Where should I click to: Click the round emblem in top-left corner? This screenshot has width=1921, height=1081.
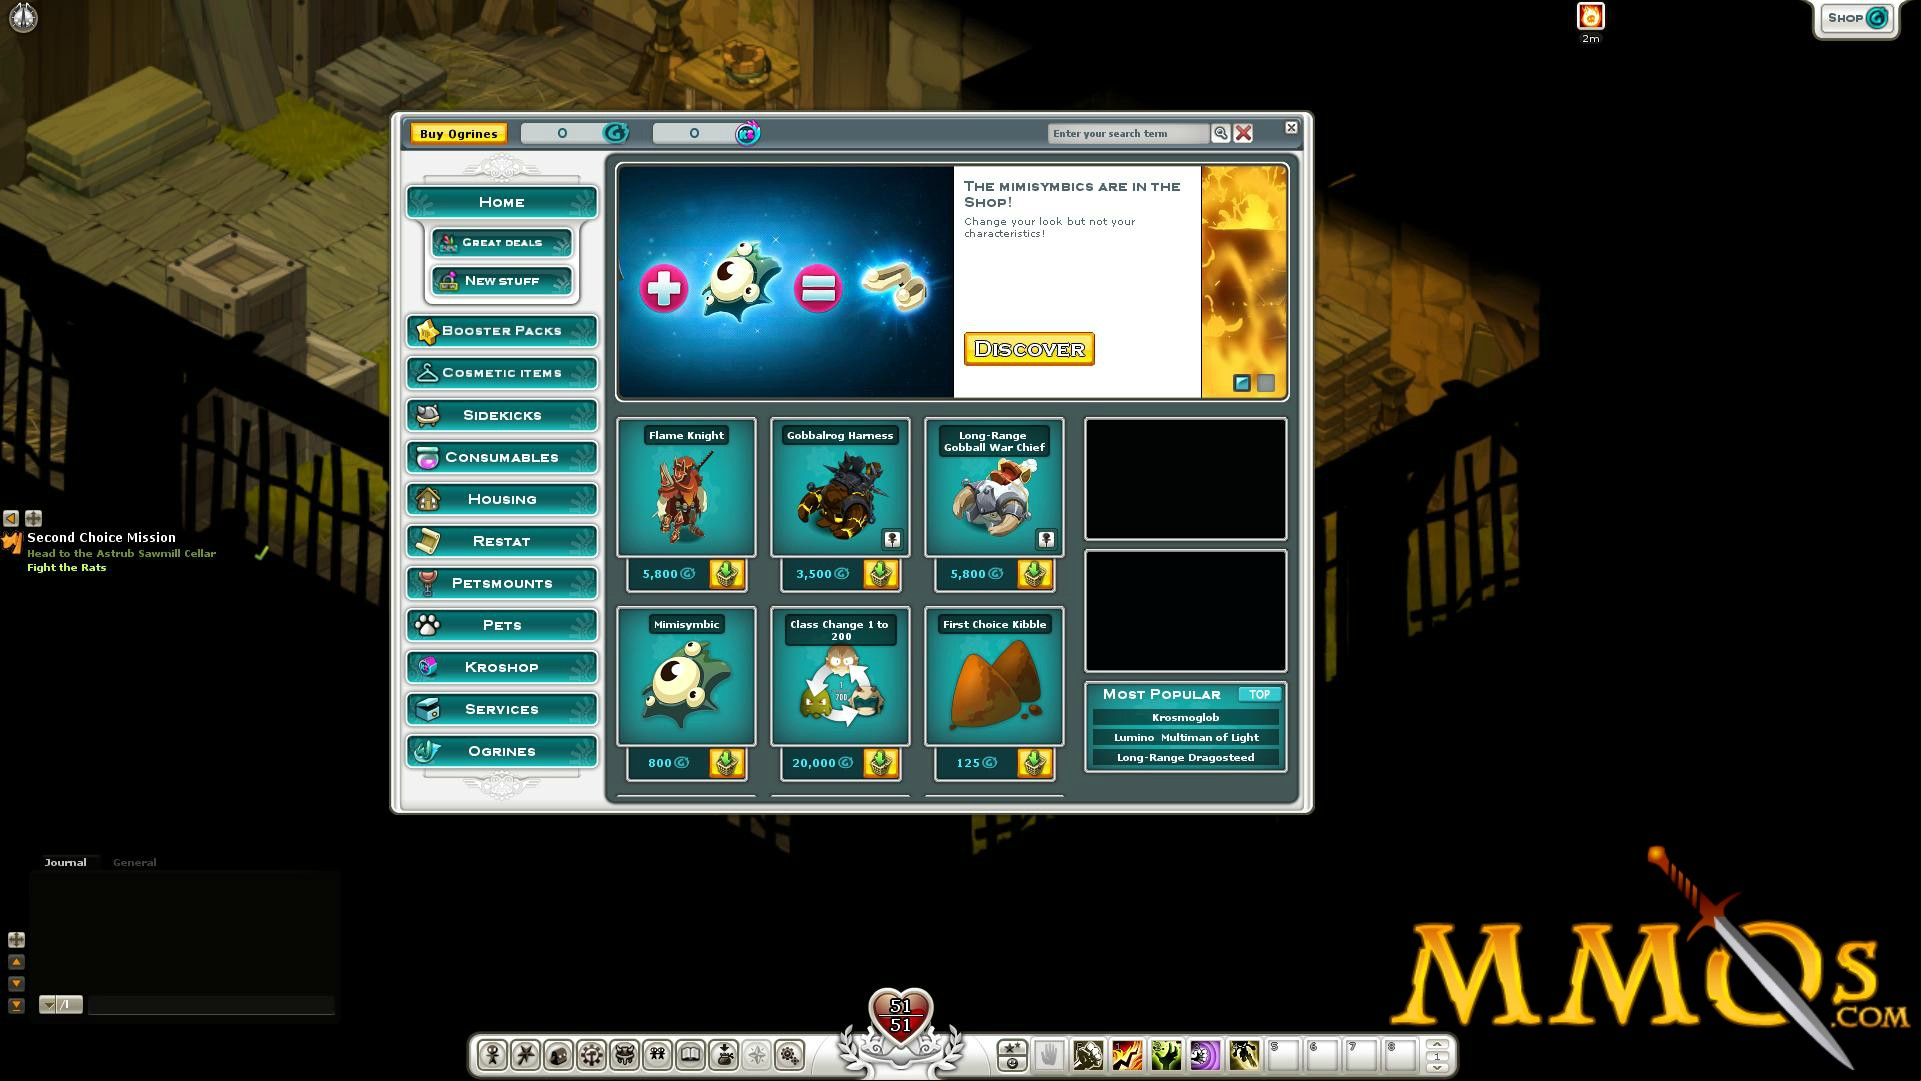[23, 16]
